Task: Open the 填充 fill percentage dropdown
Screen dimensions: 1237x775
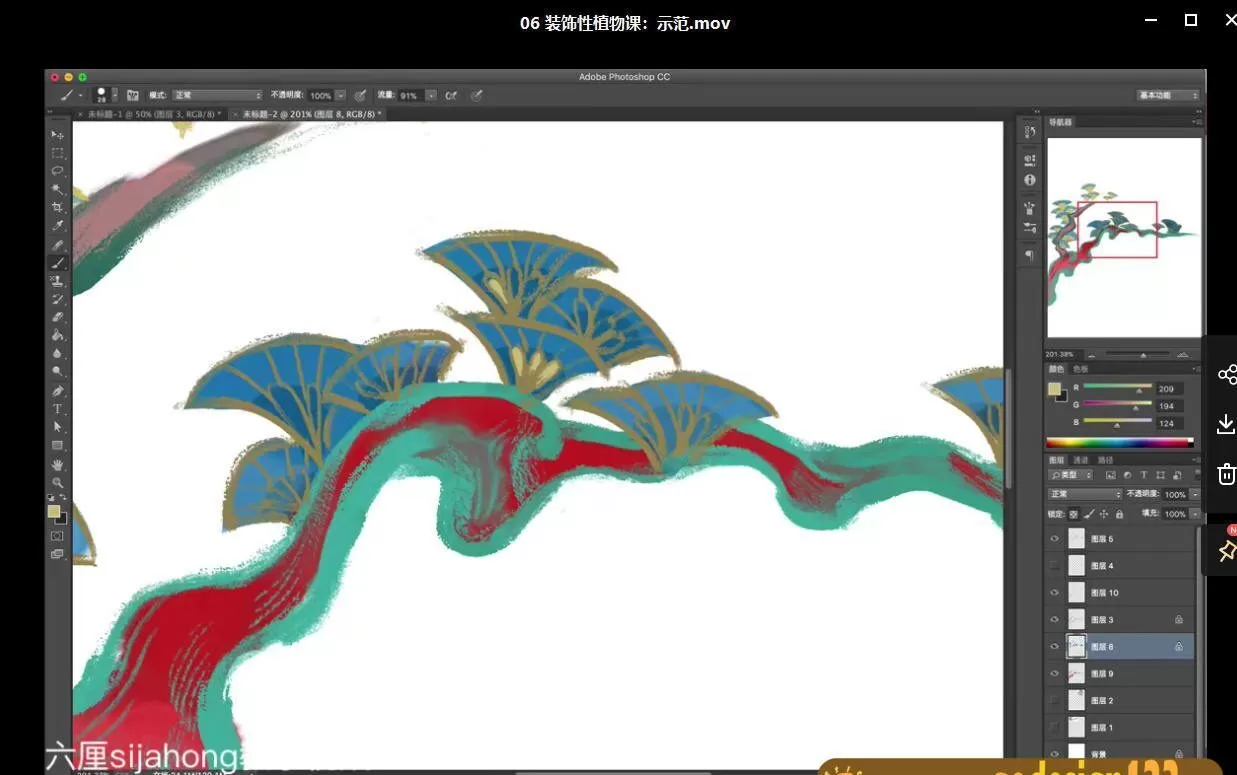Action: click(1196, 513)
